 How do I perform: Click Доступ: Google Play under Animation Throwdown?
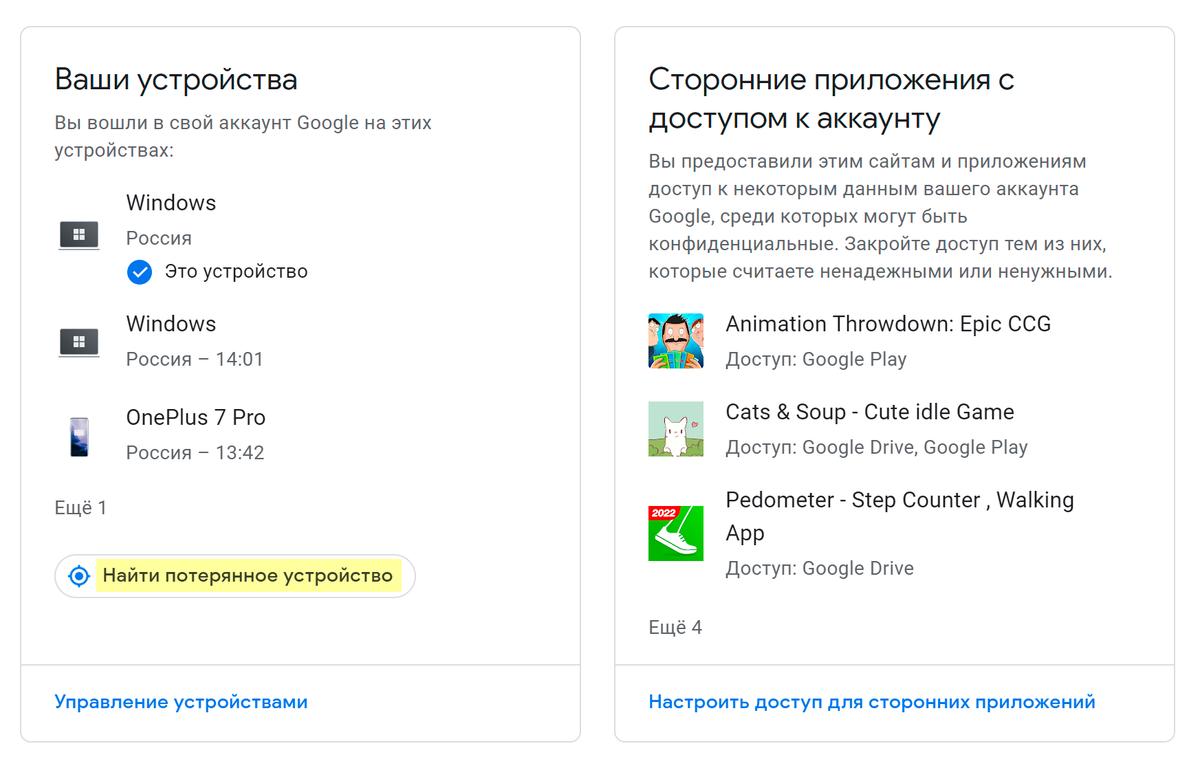tap(816, 359)
